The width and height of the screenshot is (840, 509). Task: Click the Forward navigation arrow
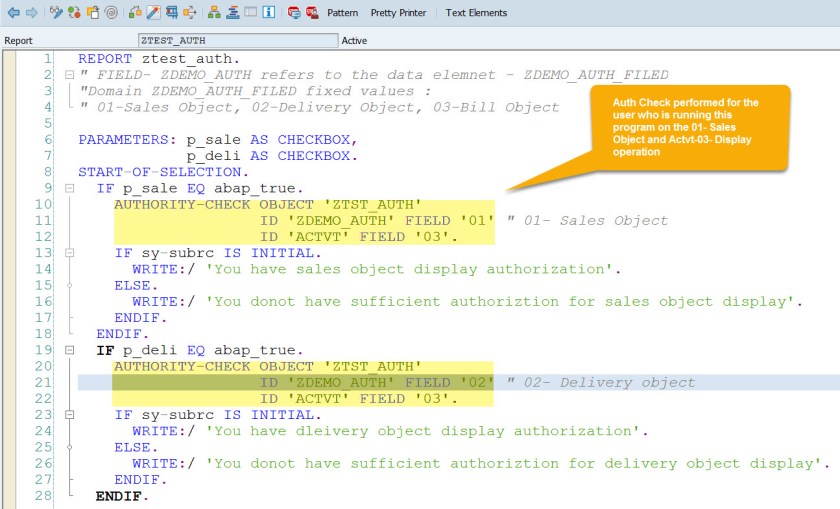30,13
